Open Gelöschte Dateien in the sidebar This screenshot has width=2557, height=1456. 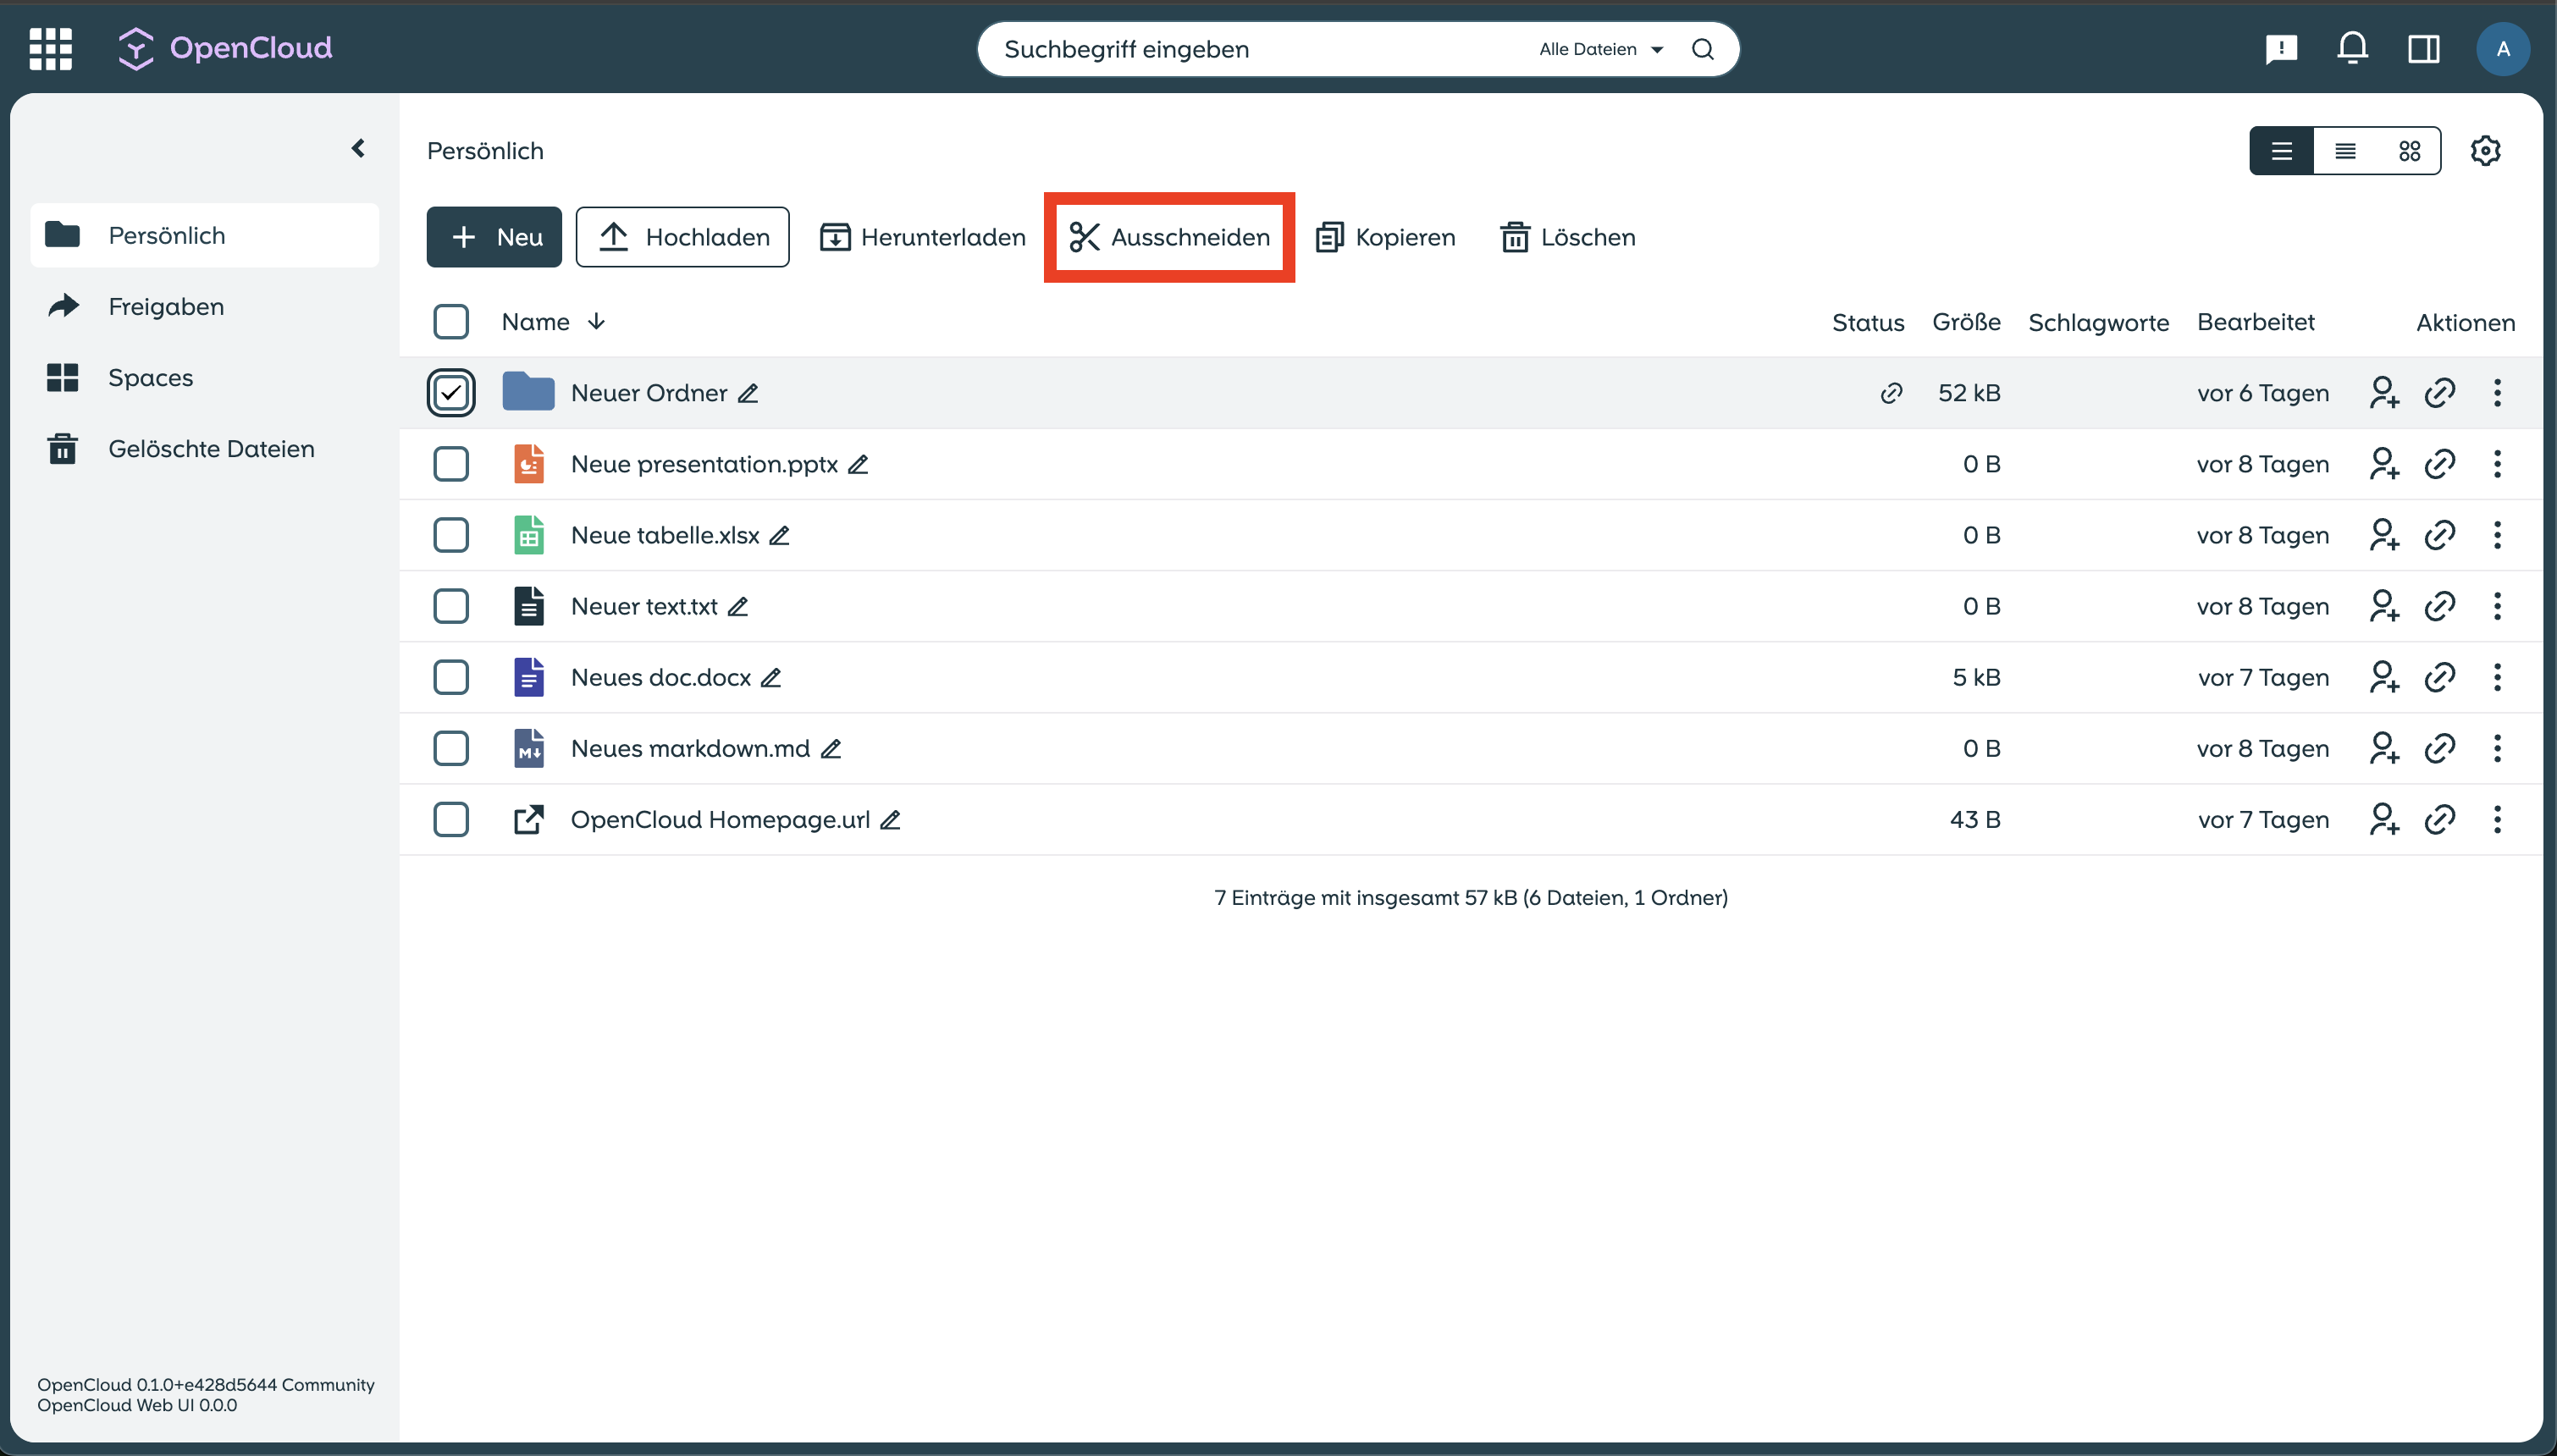[x=205, y=449]
